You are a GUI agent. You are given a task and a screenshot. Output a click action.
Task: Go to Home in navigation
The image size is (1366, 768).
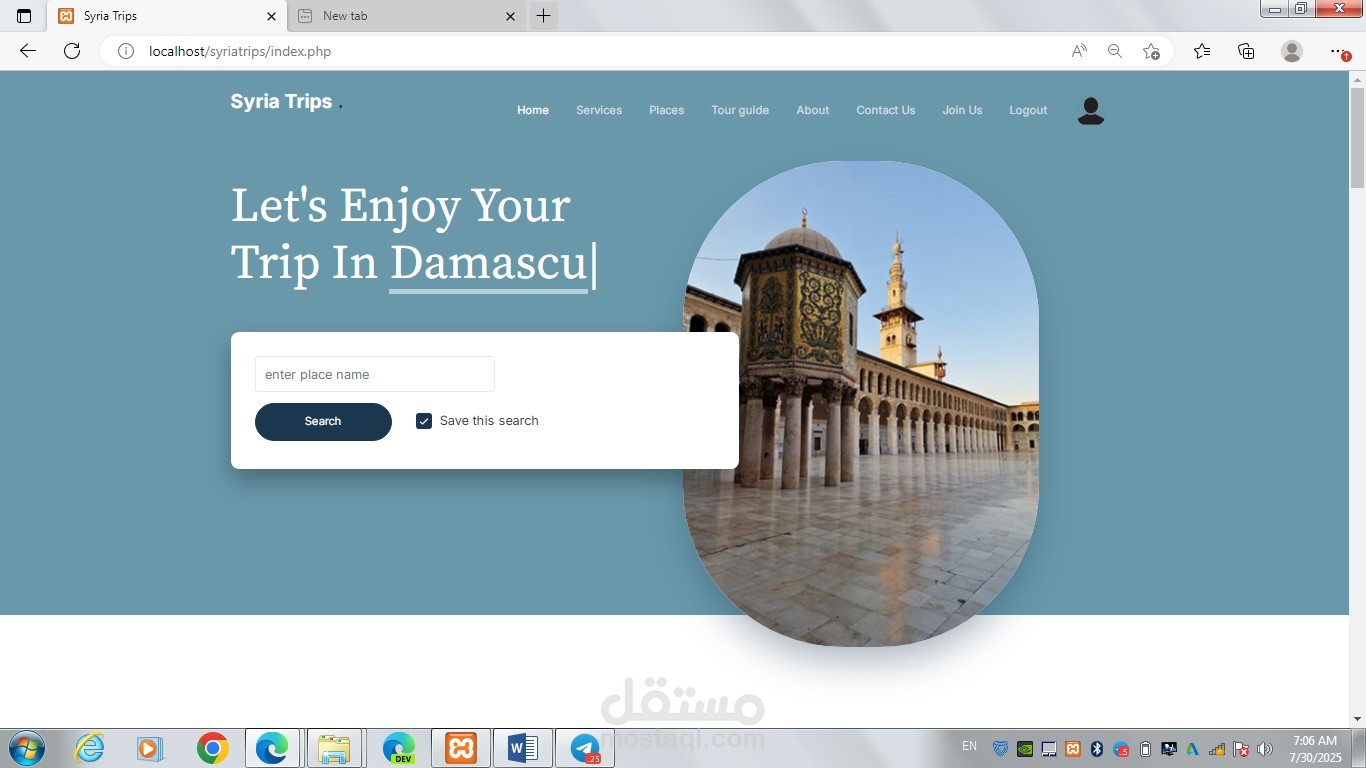(x=533, y=110)
